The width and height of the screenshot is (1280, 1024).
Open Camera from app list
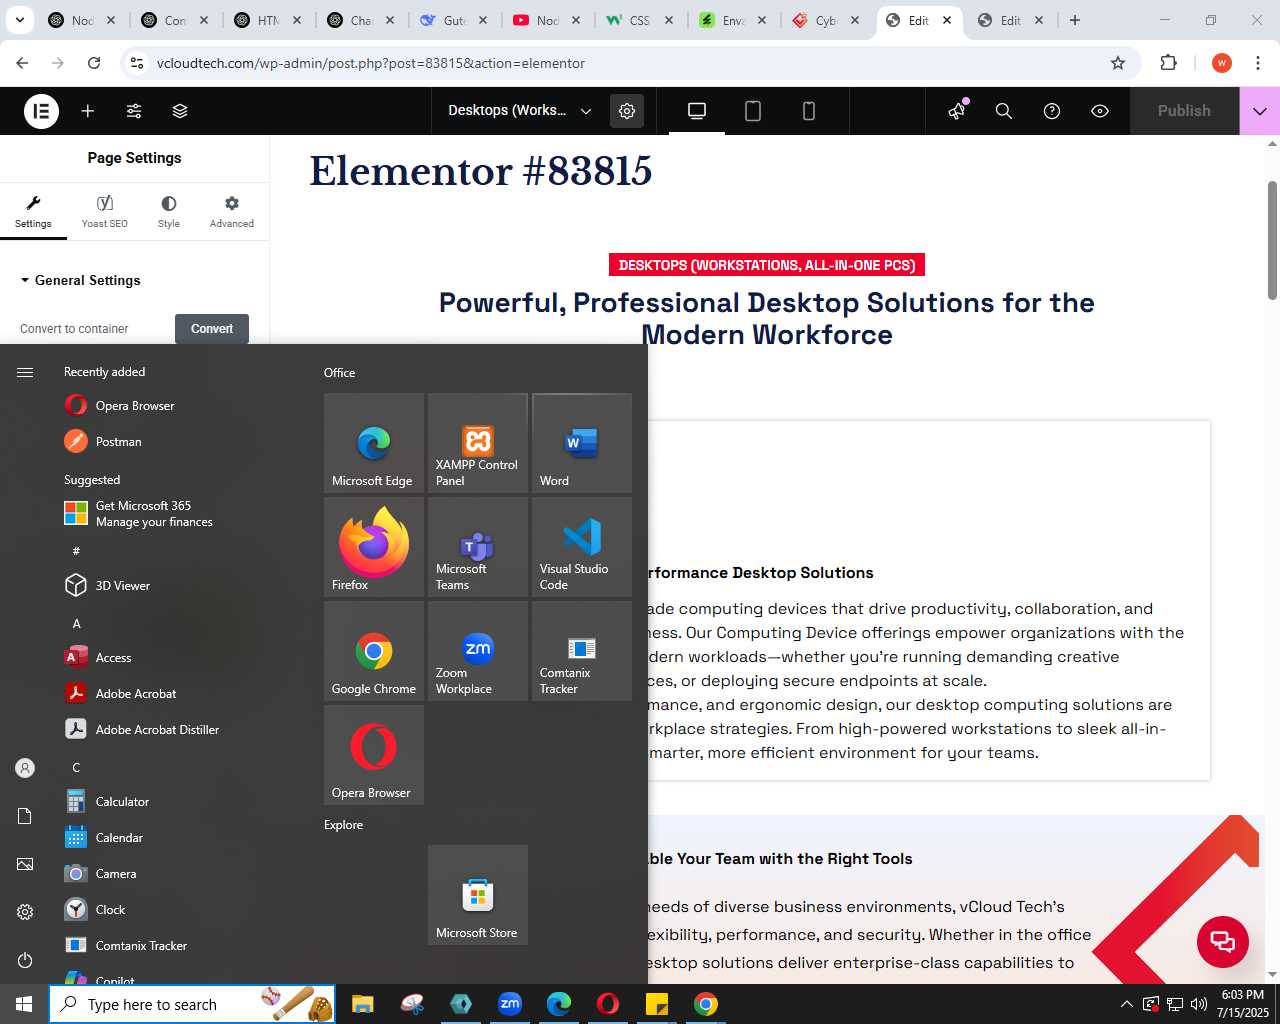[x=116, y=873]
